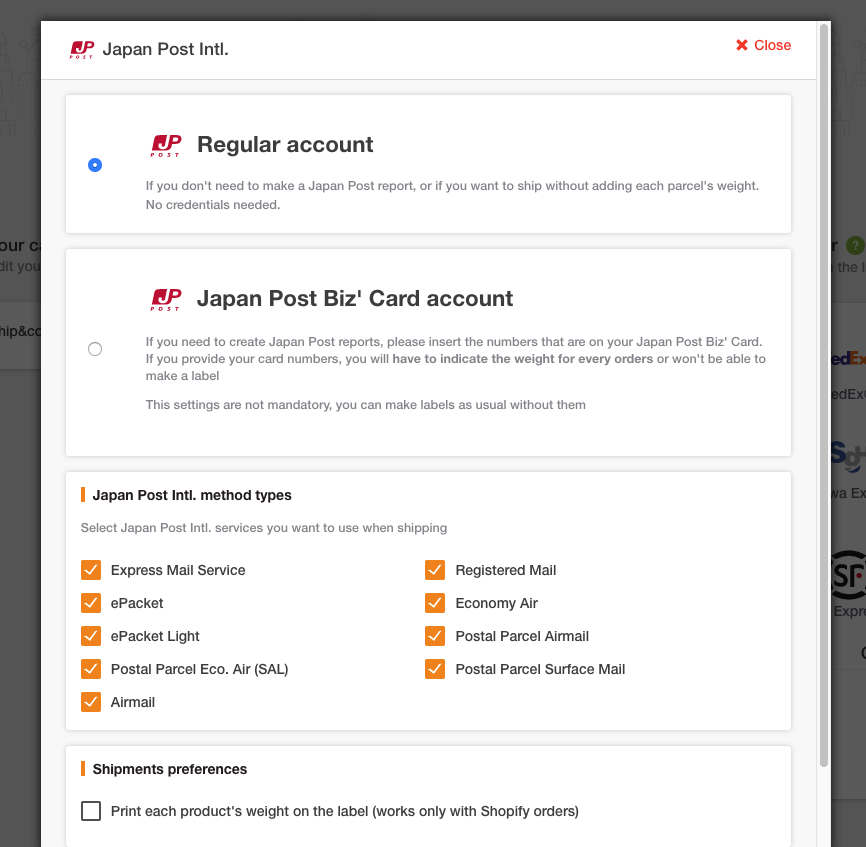
Task: Untick Postal Parcel Surface Mail
Action: click(435, 669)
